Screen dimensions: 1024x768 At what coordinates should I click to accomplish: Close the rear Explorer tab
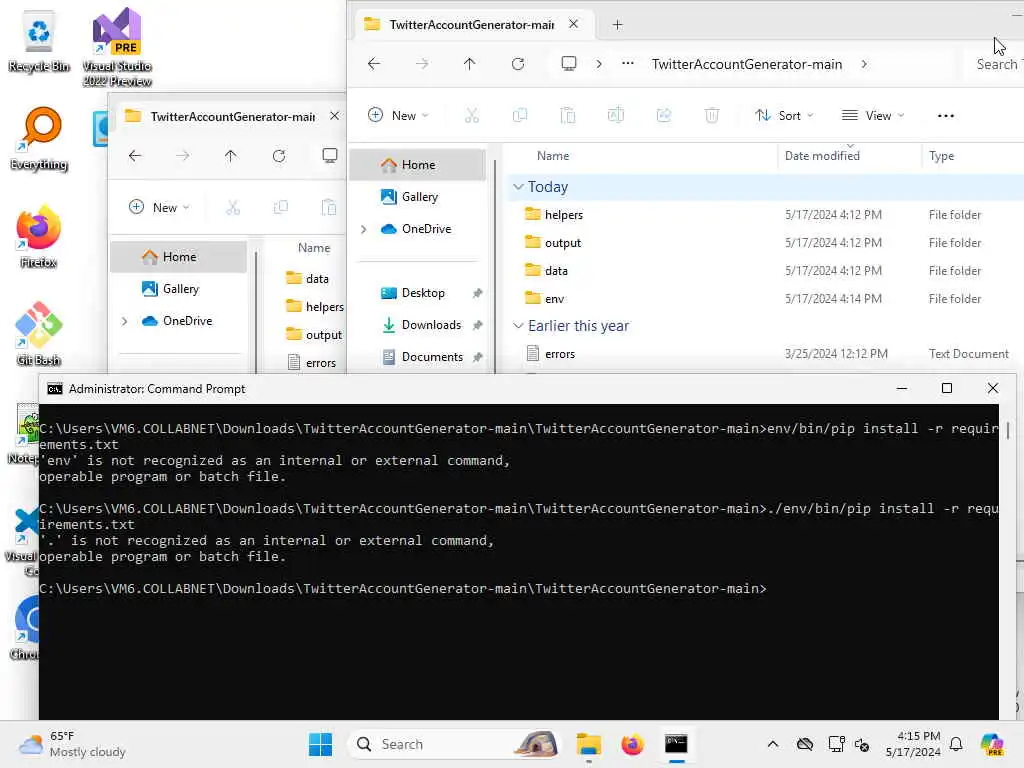(334, 116)
